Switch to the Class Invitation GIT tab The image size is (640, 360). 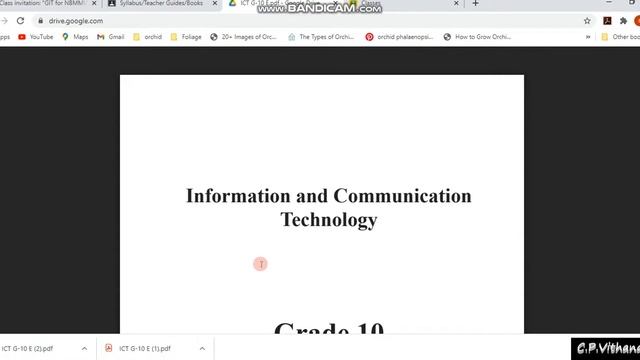click(43, 3)
